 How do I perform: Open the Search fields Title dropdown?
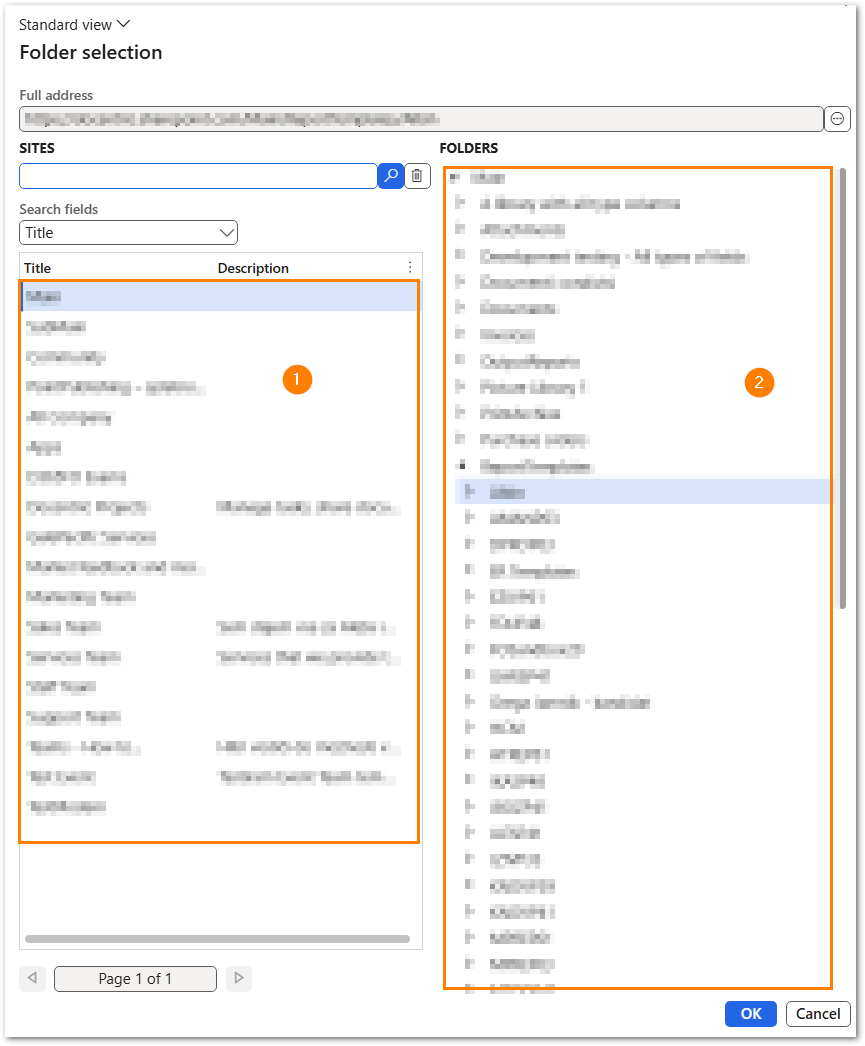point(128,233)
